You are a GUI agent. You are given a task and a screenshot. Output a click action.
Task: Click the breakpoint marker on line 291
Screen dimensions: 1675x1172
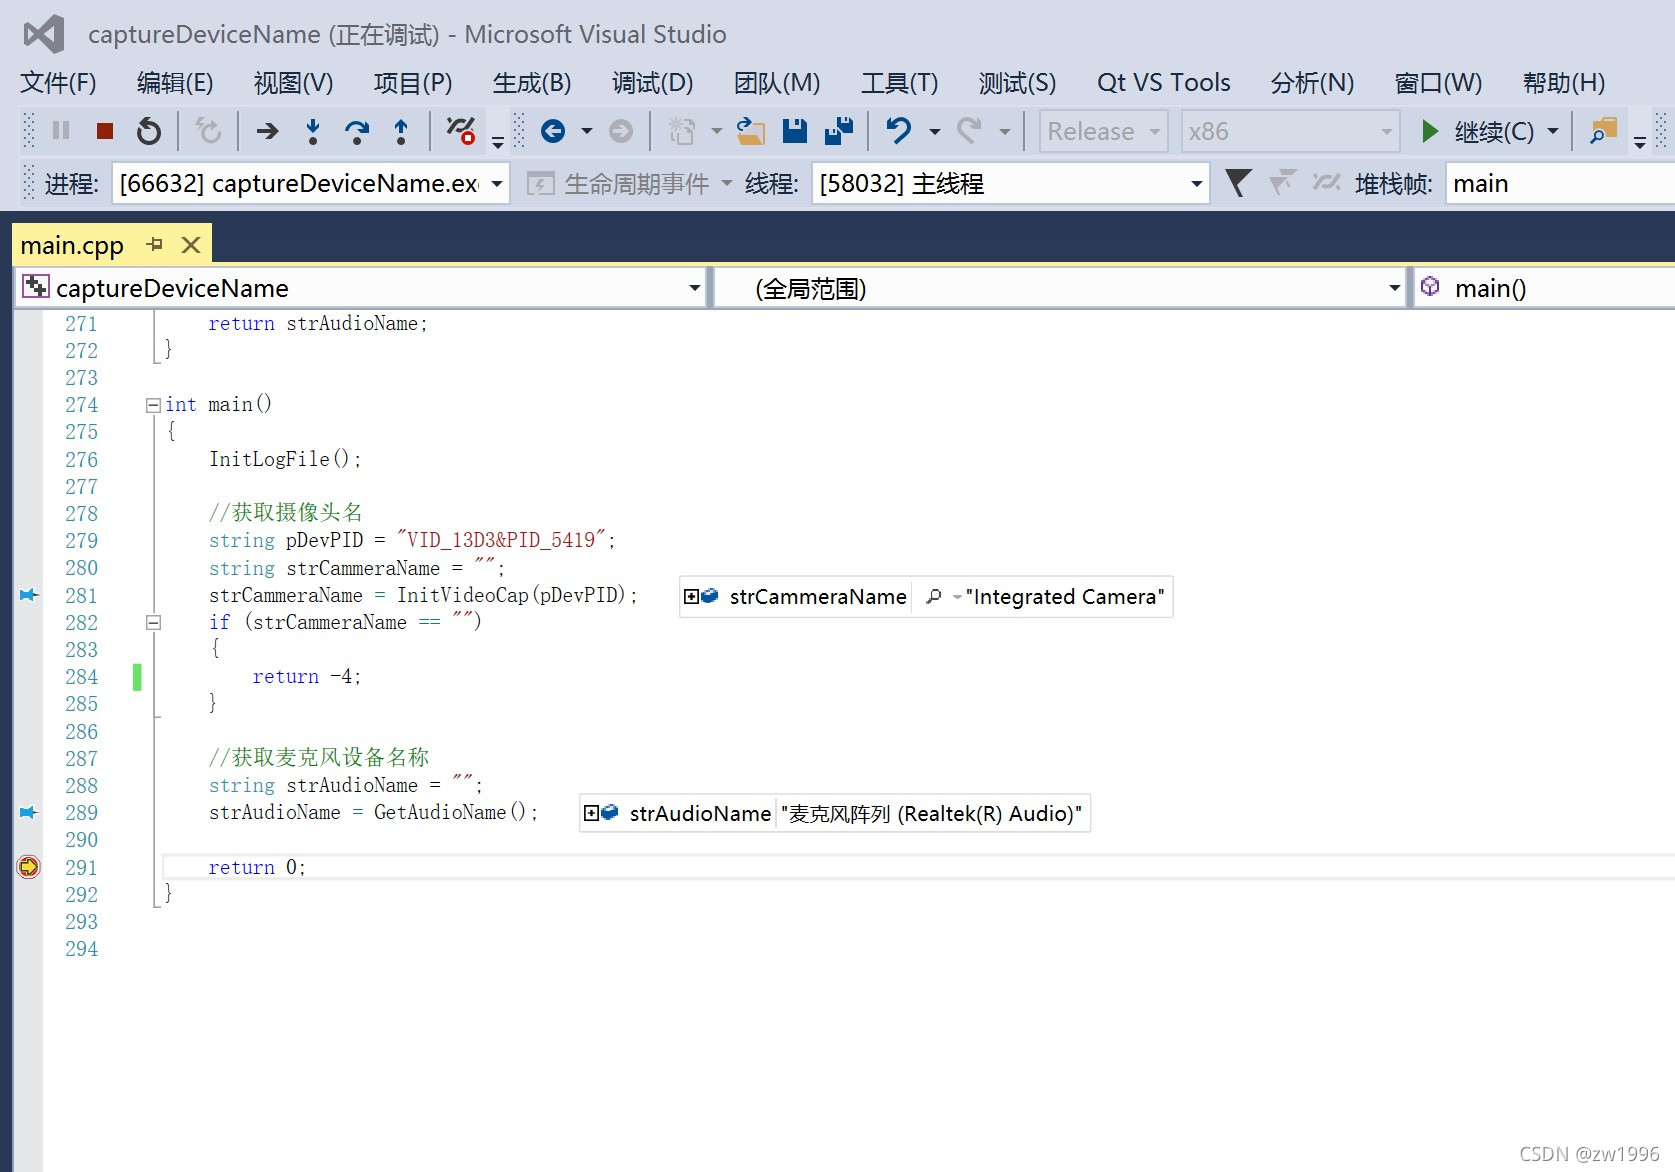point(28,867)
